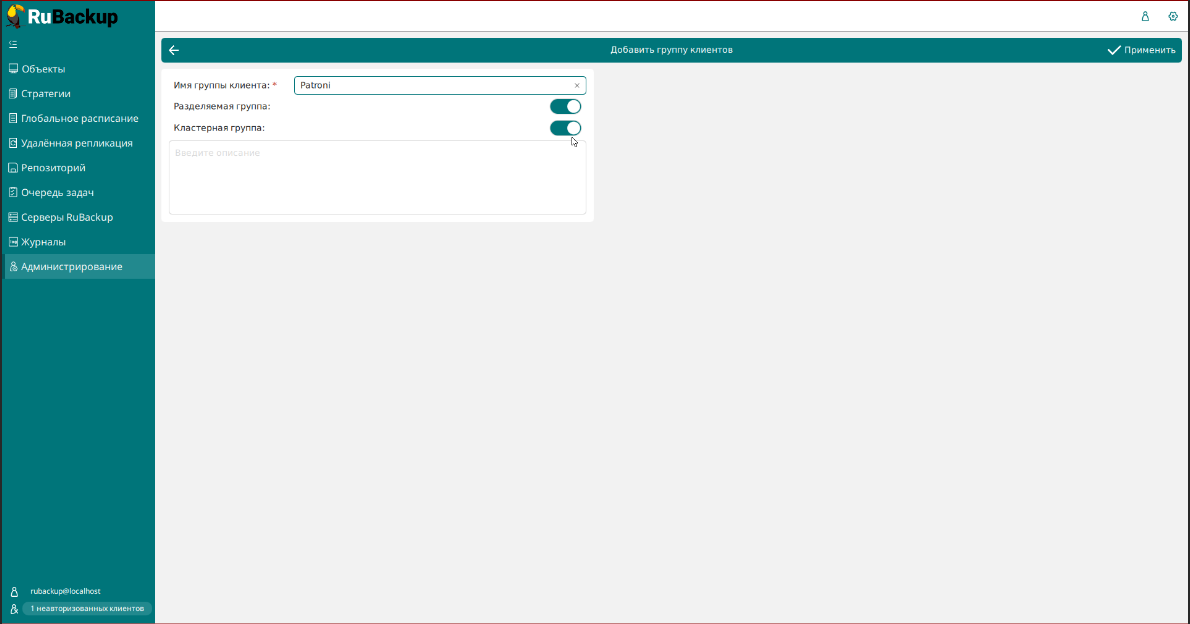This screenshot has height=624, width=1190.
Task: Click the icon next to Стратегии
Action: 13,93
